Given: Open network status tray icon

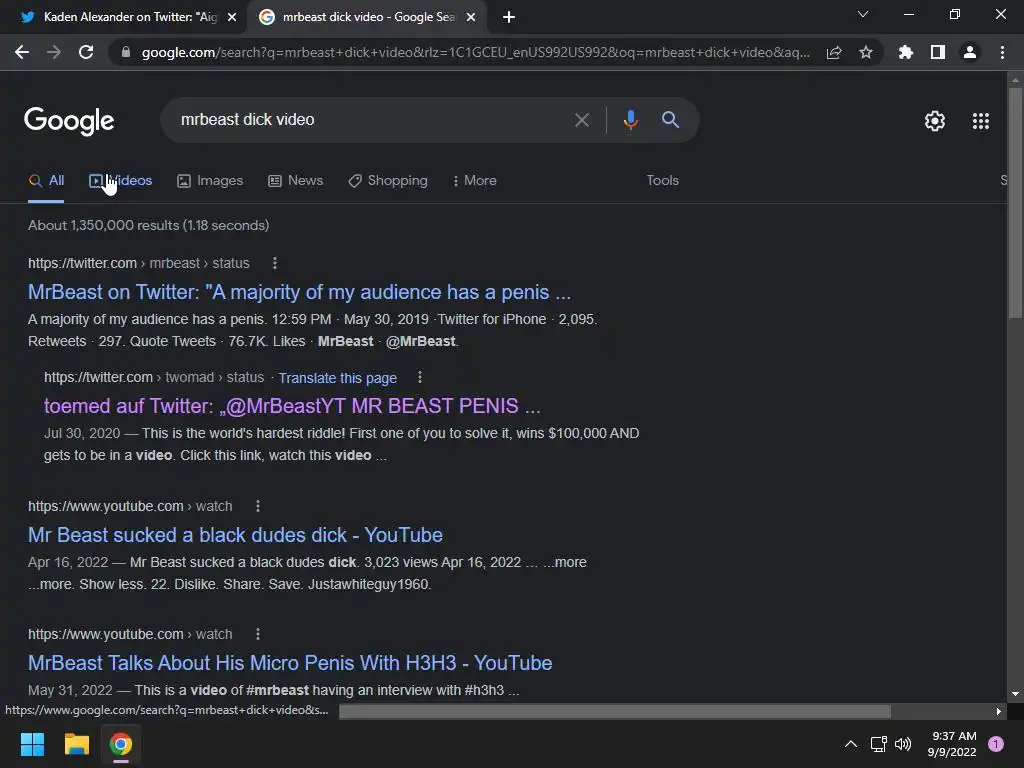Looking at the screenshot, I should coord(878,744).
